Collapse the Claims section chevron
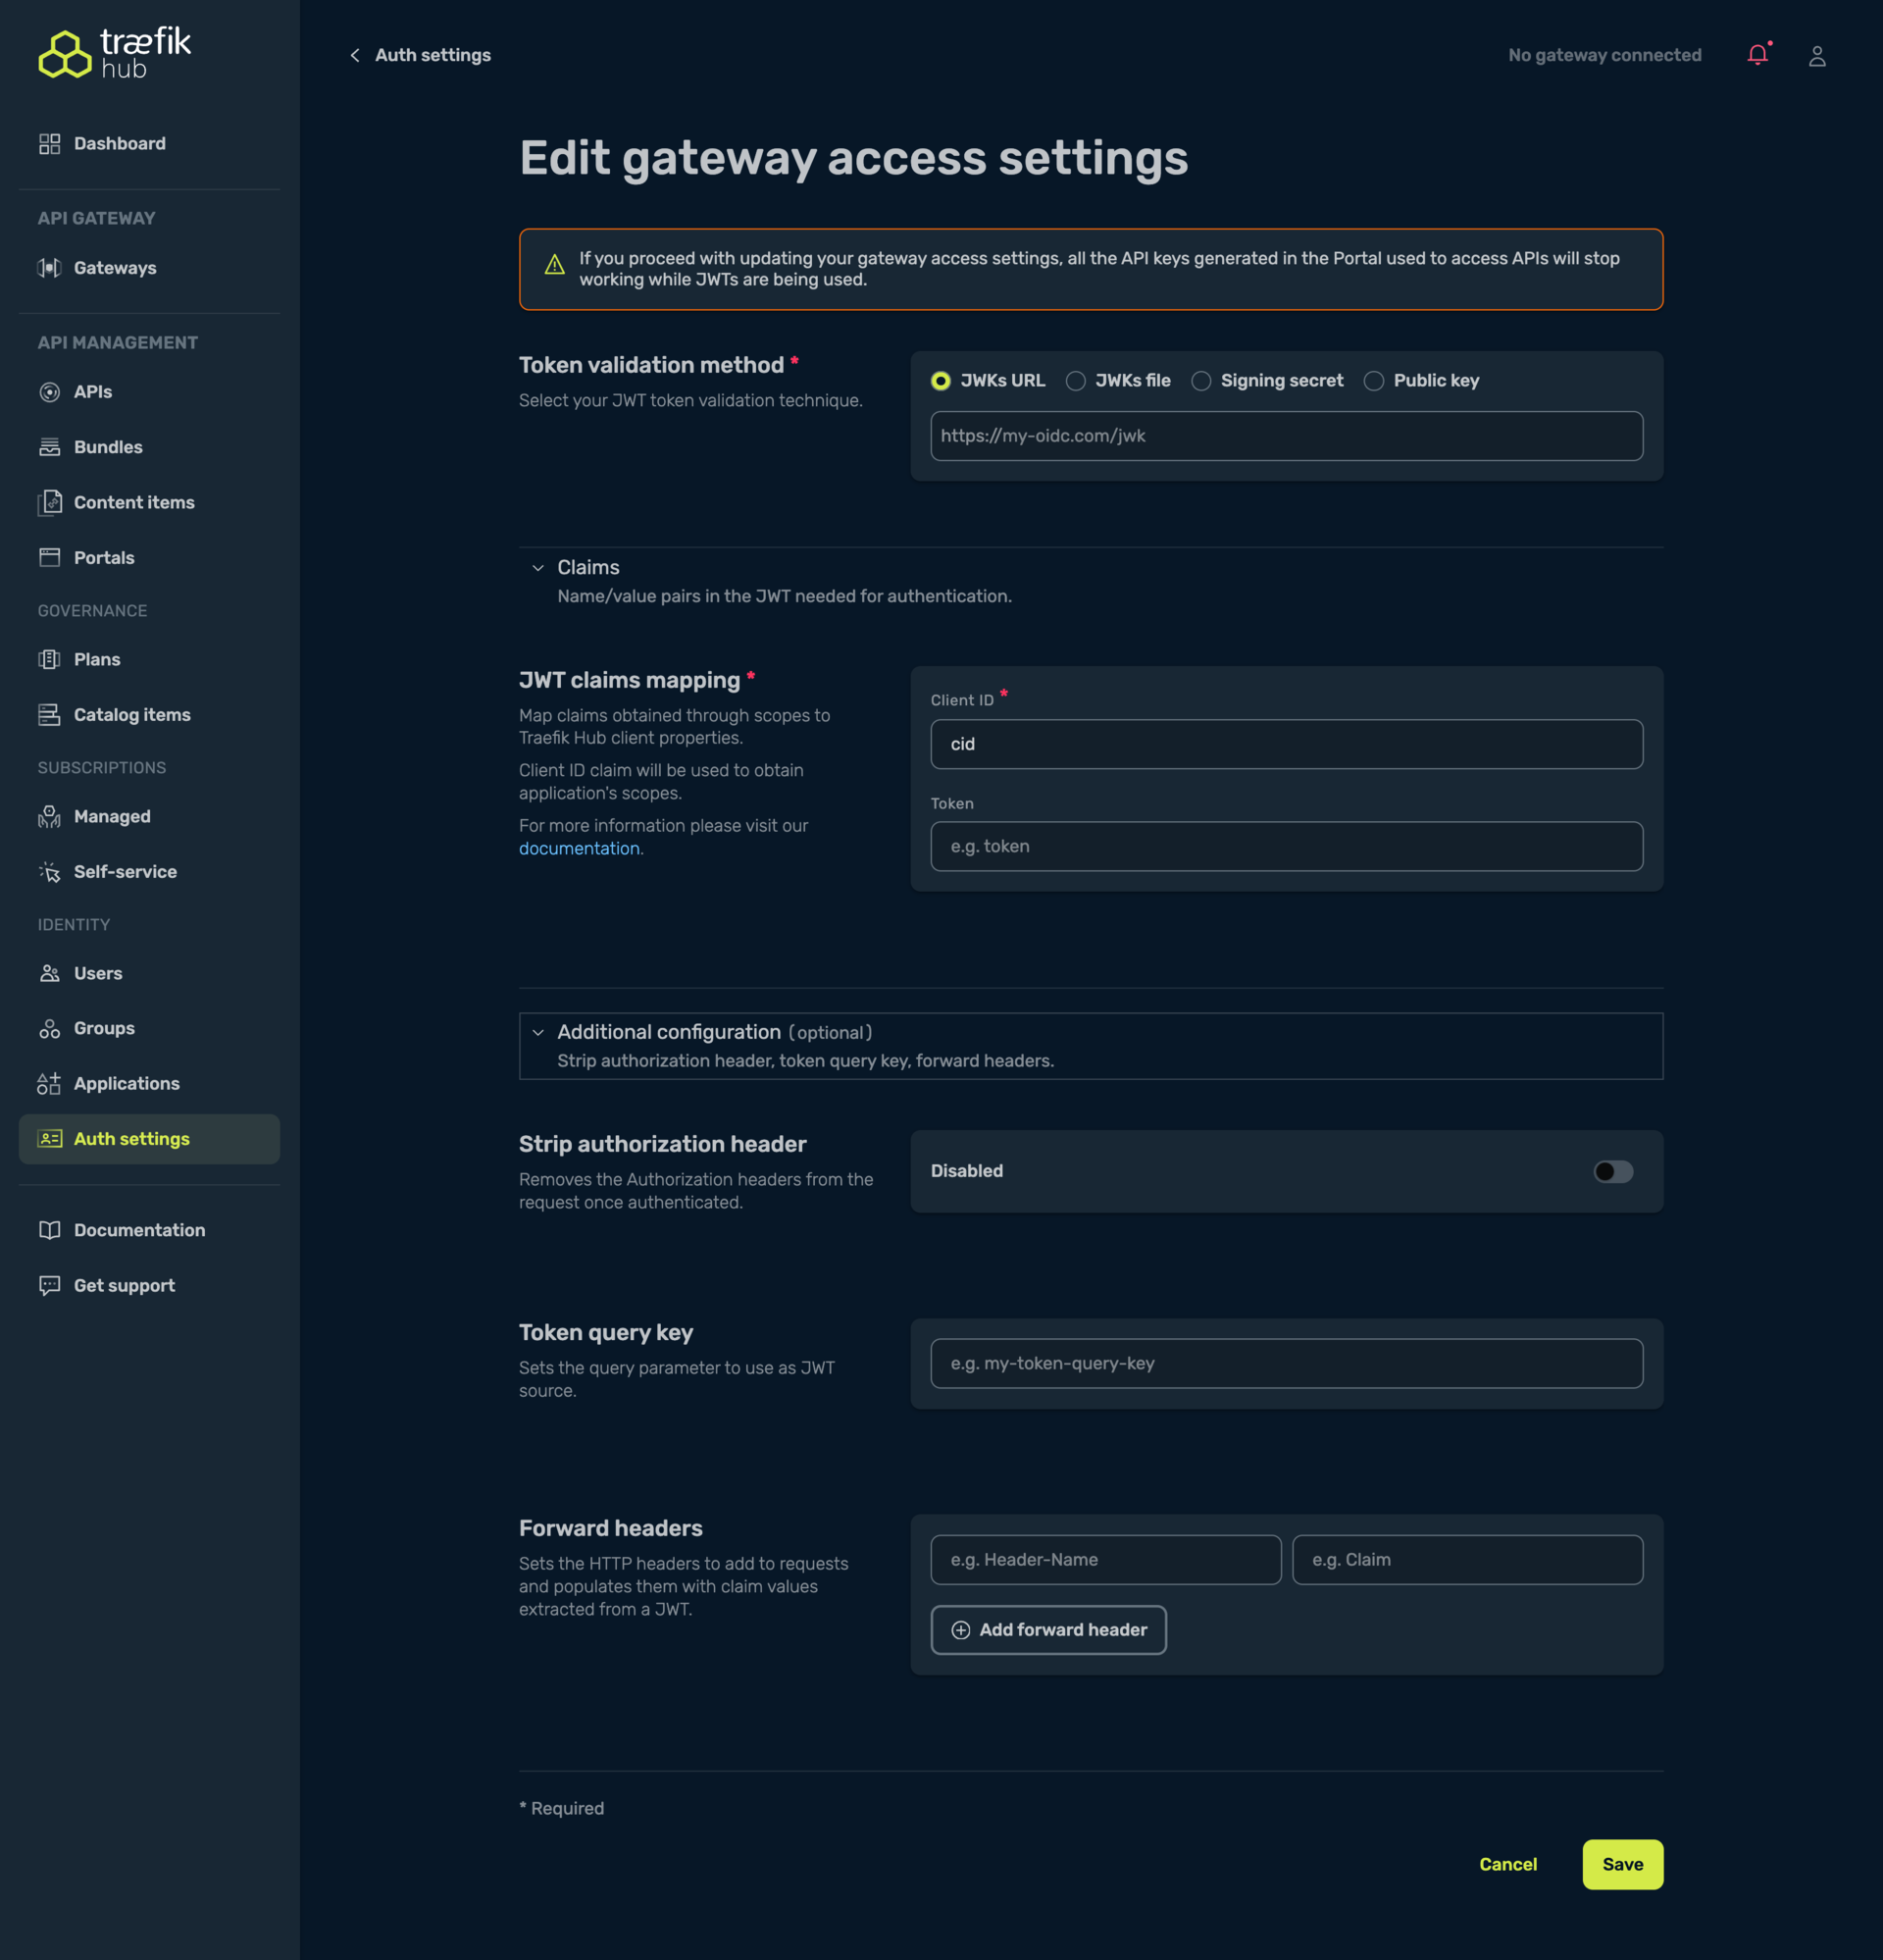Viewport: 1883px width, 1960px height. click(538, 568)
